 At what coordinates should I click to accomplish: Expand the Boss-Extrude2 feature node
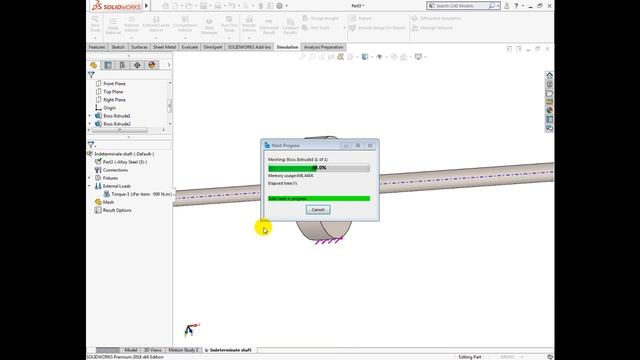coord(90,124)
